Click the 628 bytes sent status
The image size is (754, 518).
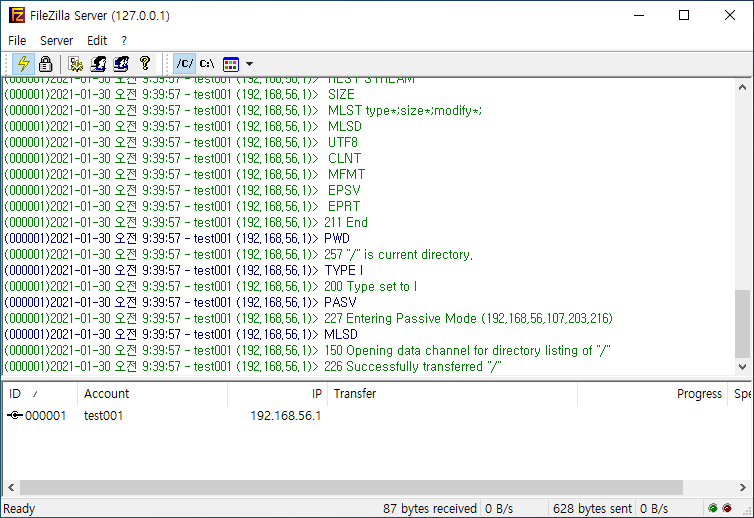(592, 508)
